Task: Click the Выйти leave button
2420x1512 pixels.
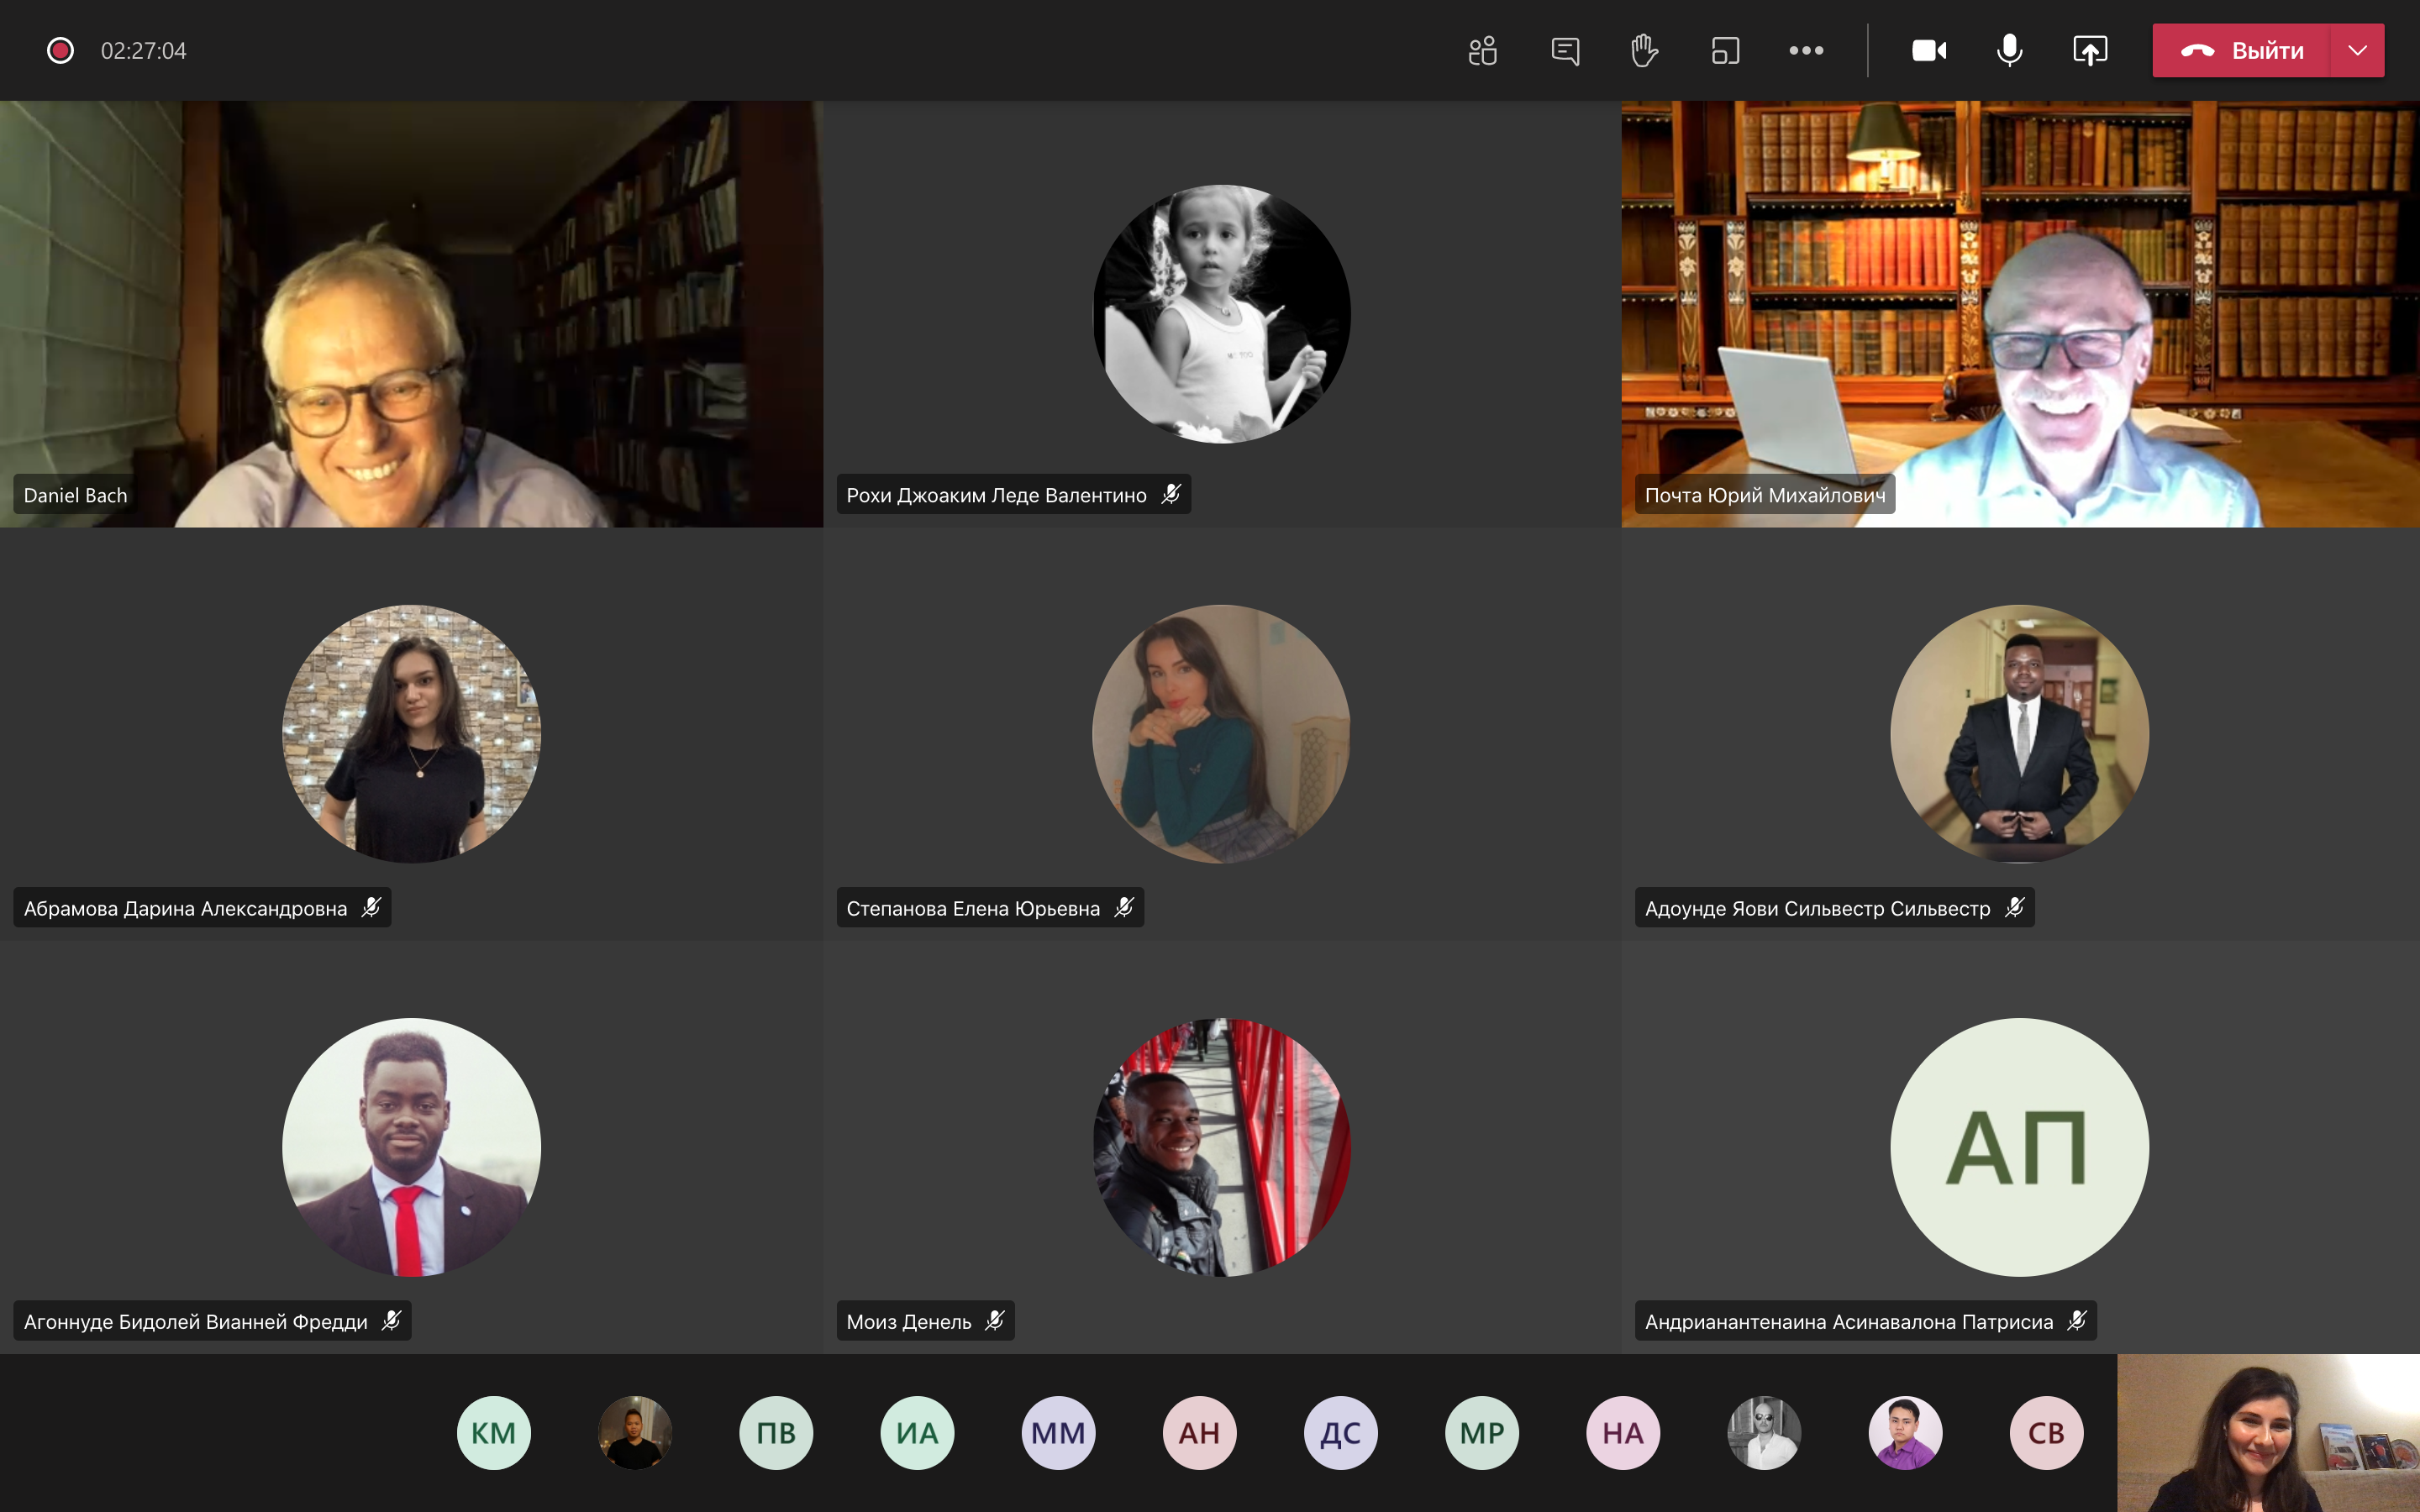Action: [x=2242, y=50]
